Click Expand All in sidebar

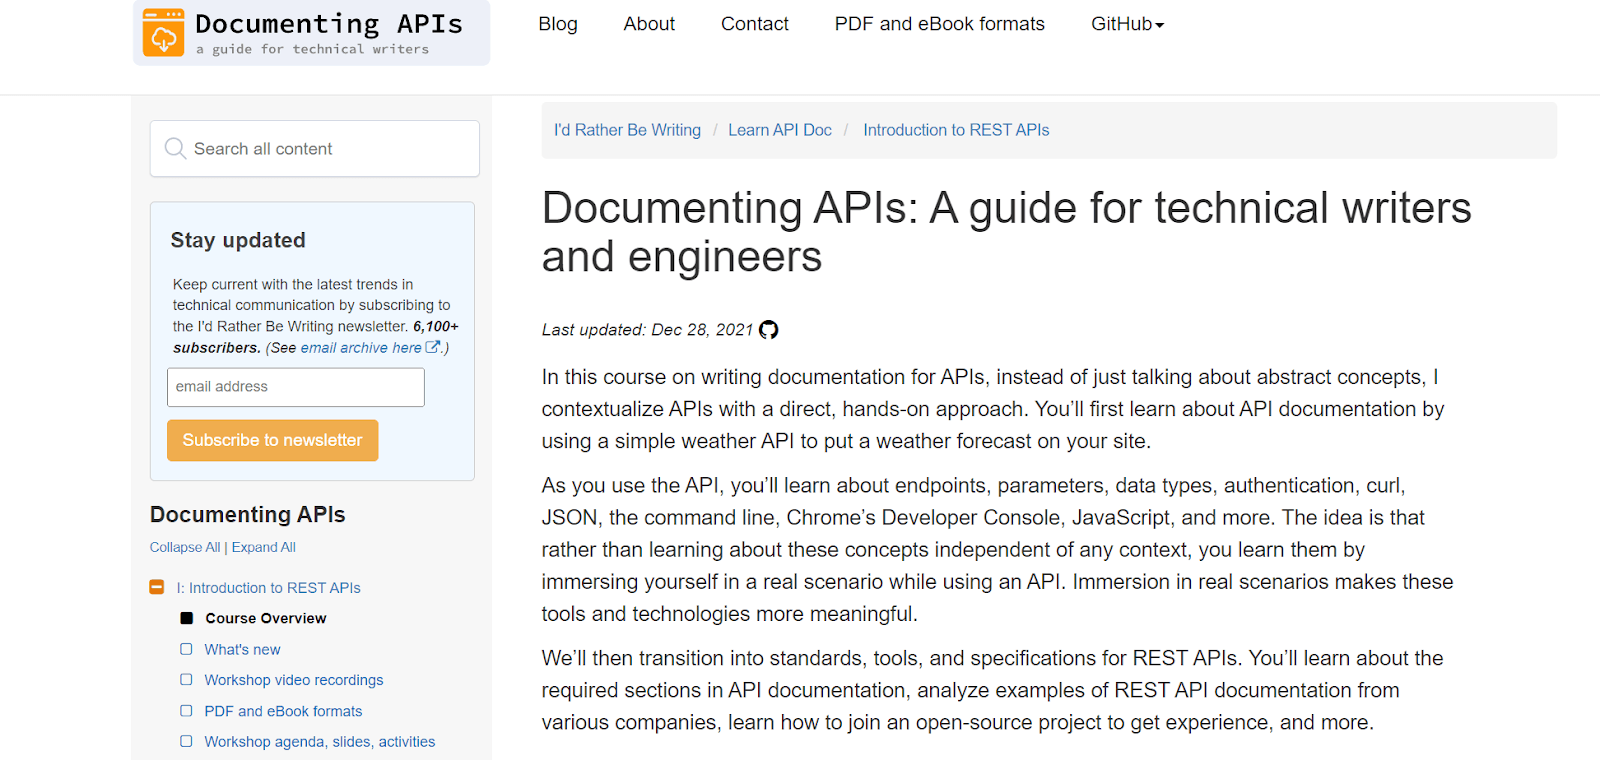pos(264,547)
